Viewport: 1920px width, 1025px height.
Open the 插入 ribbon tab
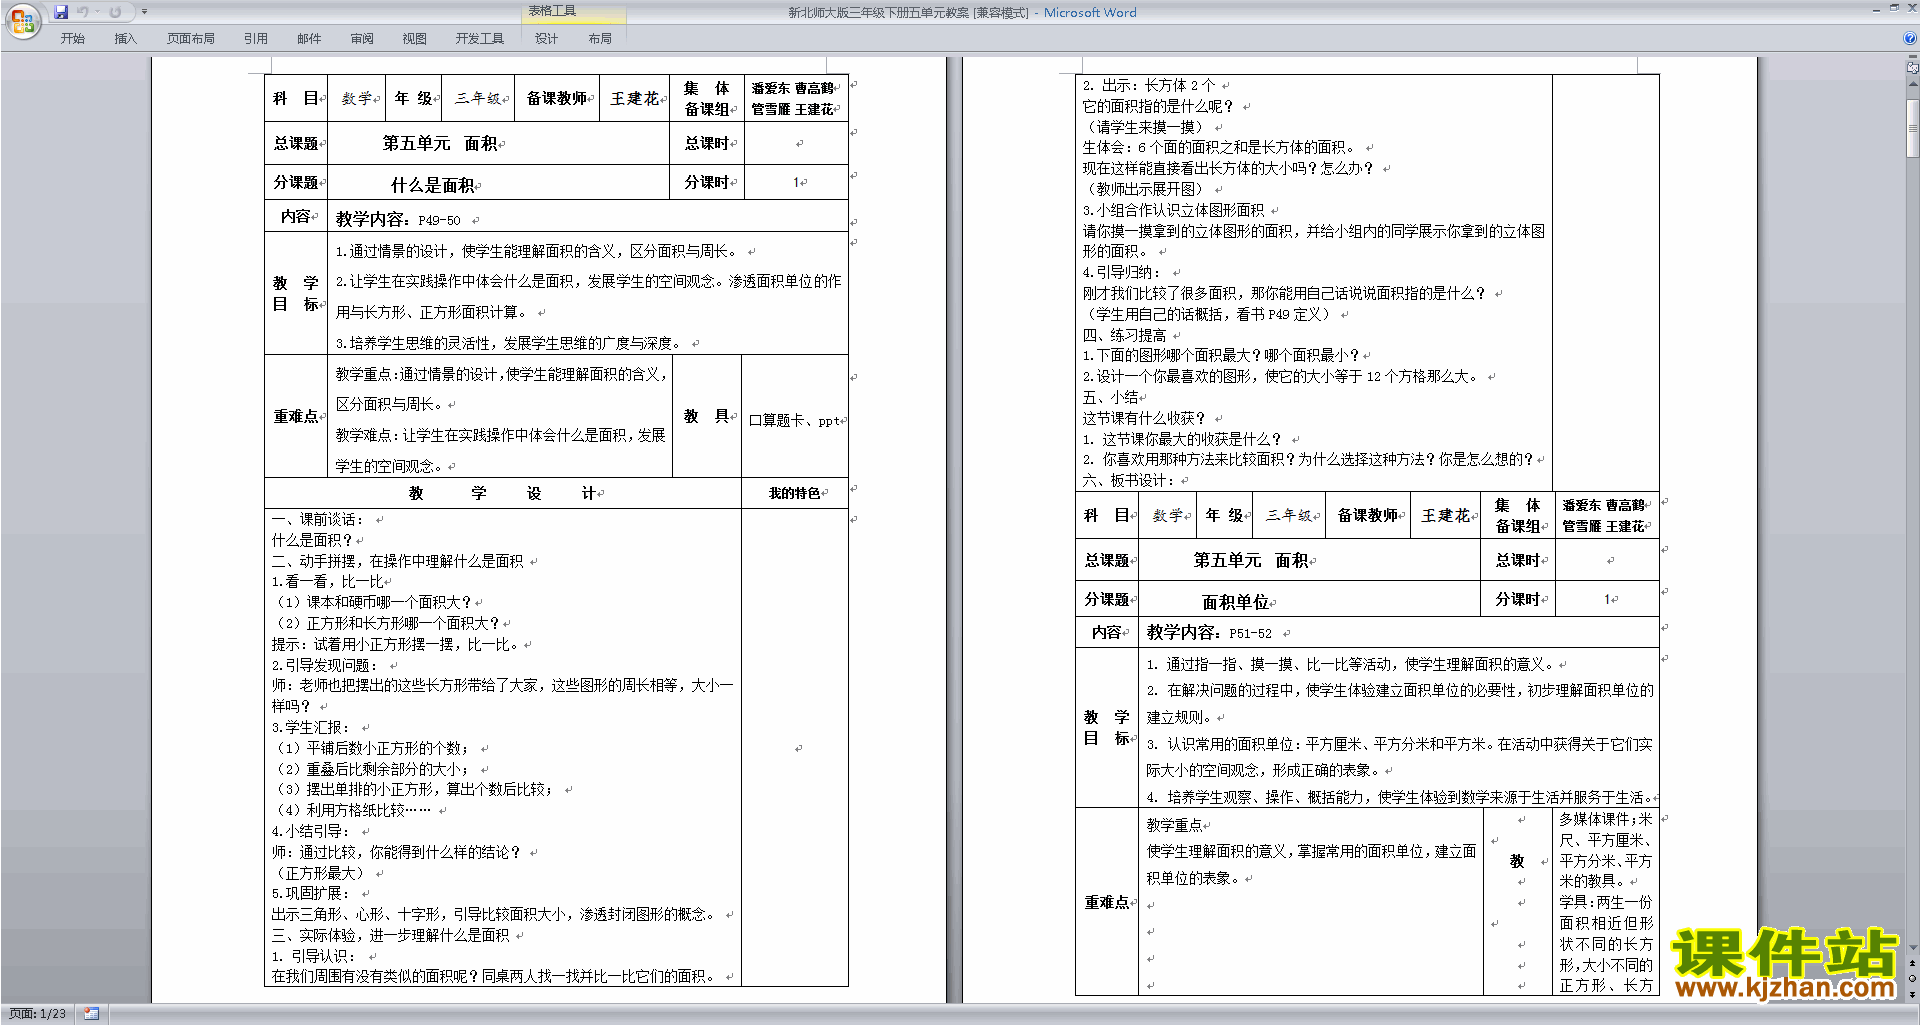125,38
